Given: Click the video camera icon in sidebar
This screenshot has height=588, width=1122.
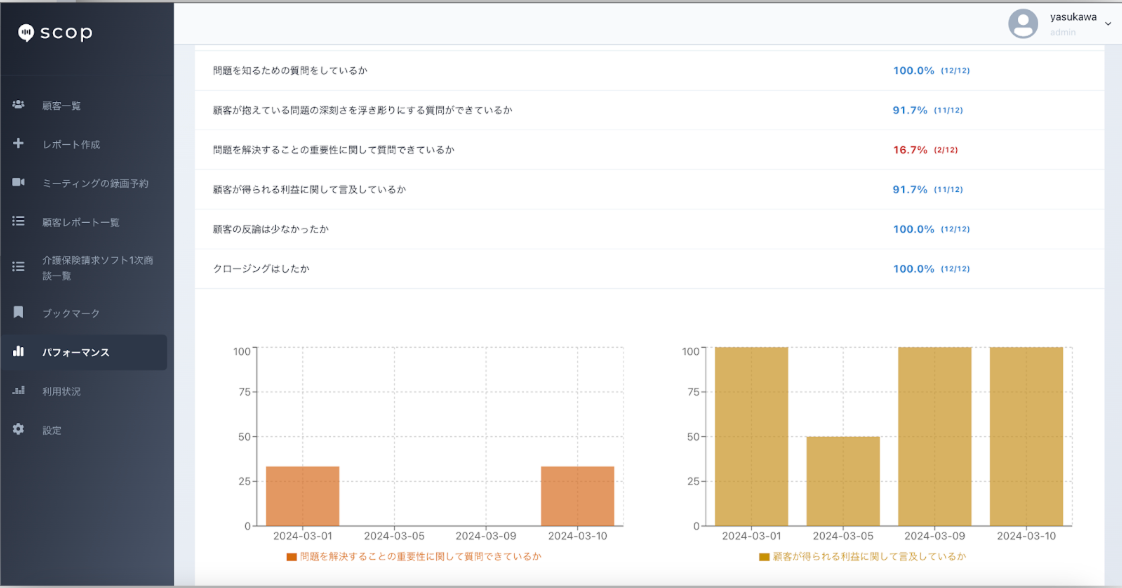Looking at the screenshot, I should [x=18, y=183].
